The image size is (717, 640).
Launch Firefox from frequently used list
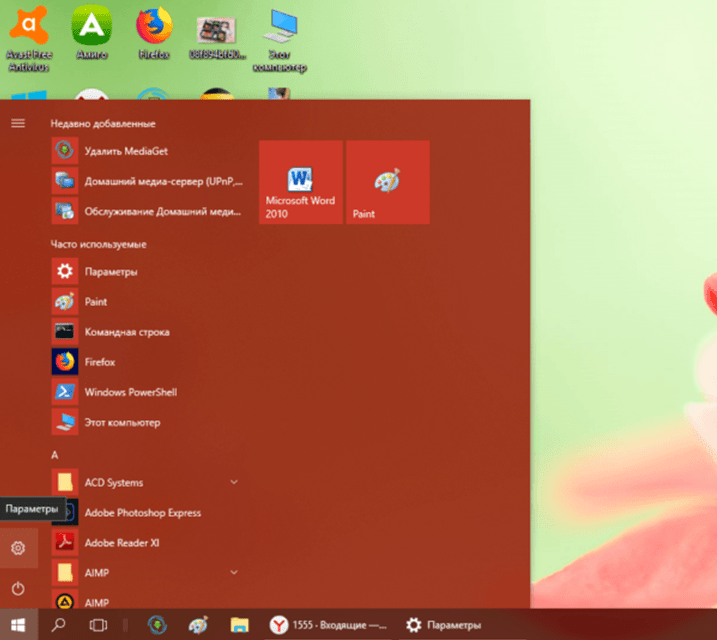coord(99,362)
